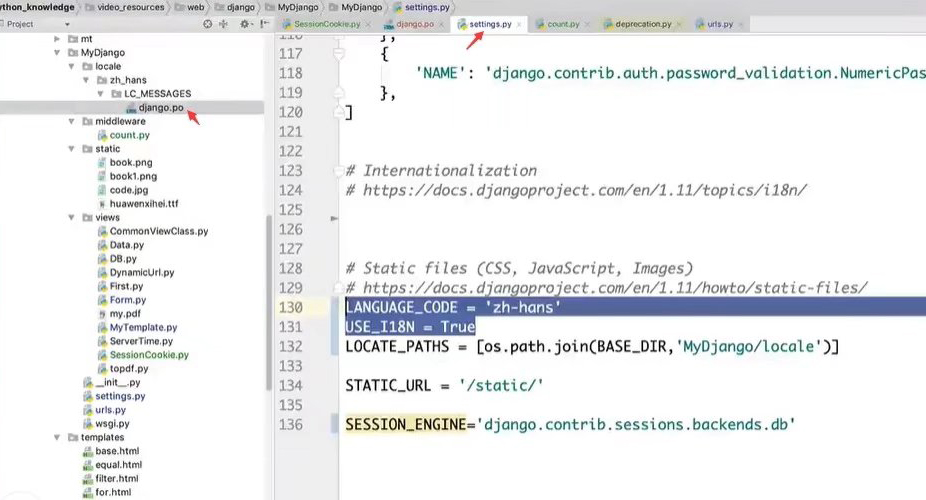Click the SESSION_ENGINE line in editor
This screenshot has height=500, width=926.
(570, 424)
